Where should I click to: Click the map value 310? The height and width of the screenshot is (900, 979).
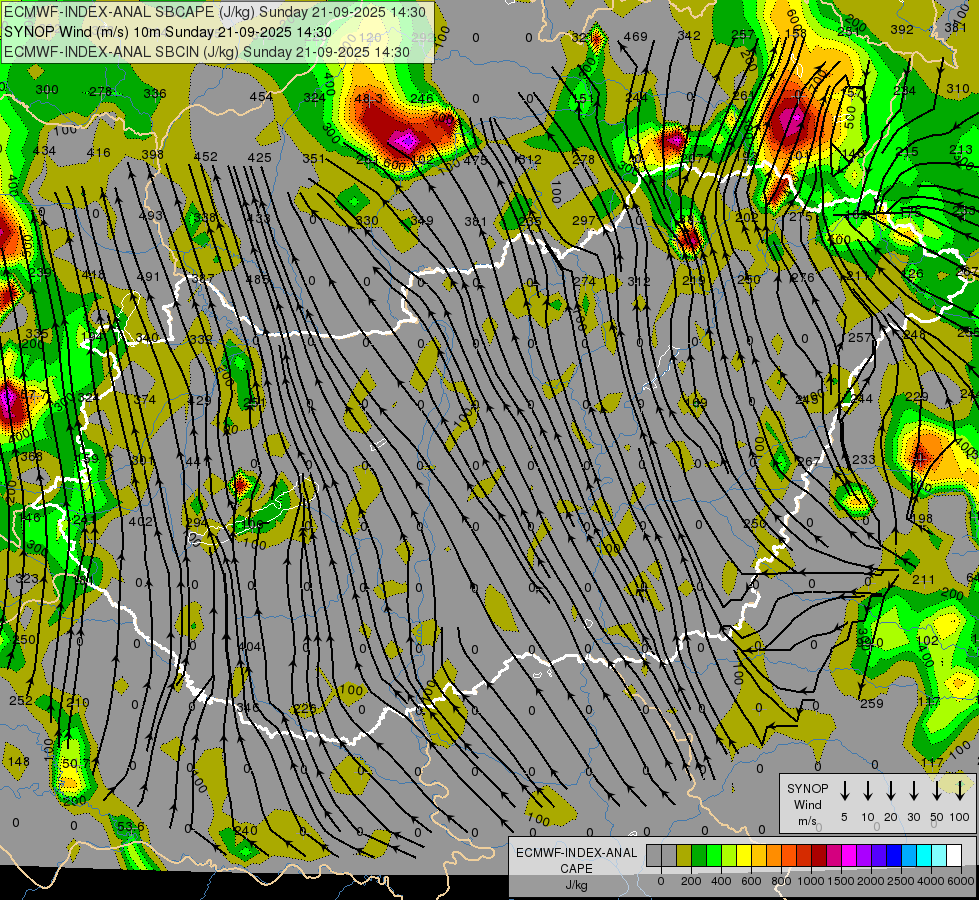pyautogui.click(x=958, y=89)
